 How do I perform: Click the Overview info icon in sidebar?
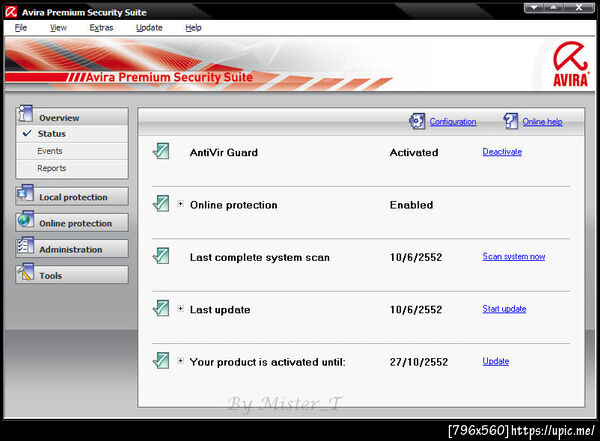pos(24,114)
